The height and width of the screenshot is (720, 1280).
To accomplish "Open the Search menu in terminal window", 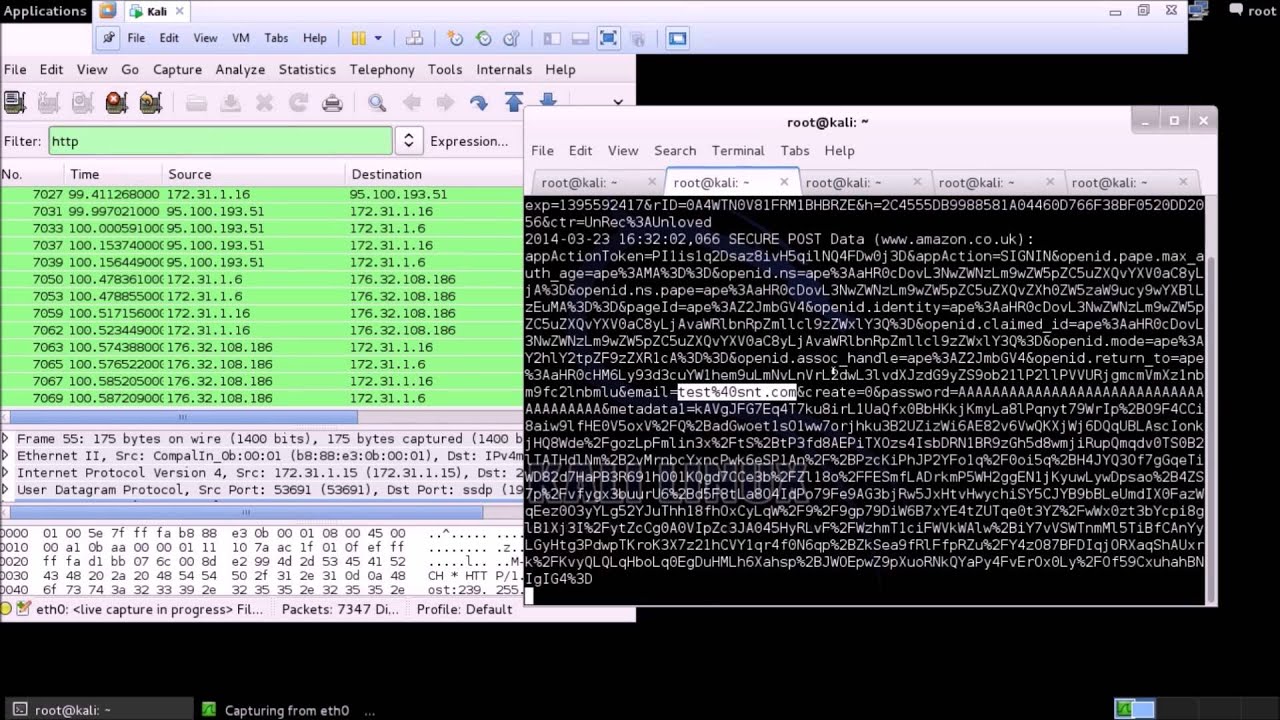I will click(x=675, y=150).
